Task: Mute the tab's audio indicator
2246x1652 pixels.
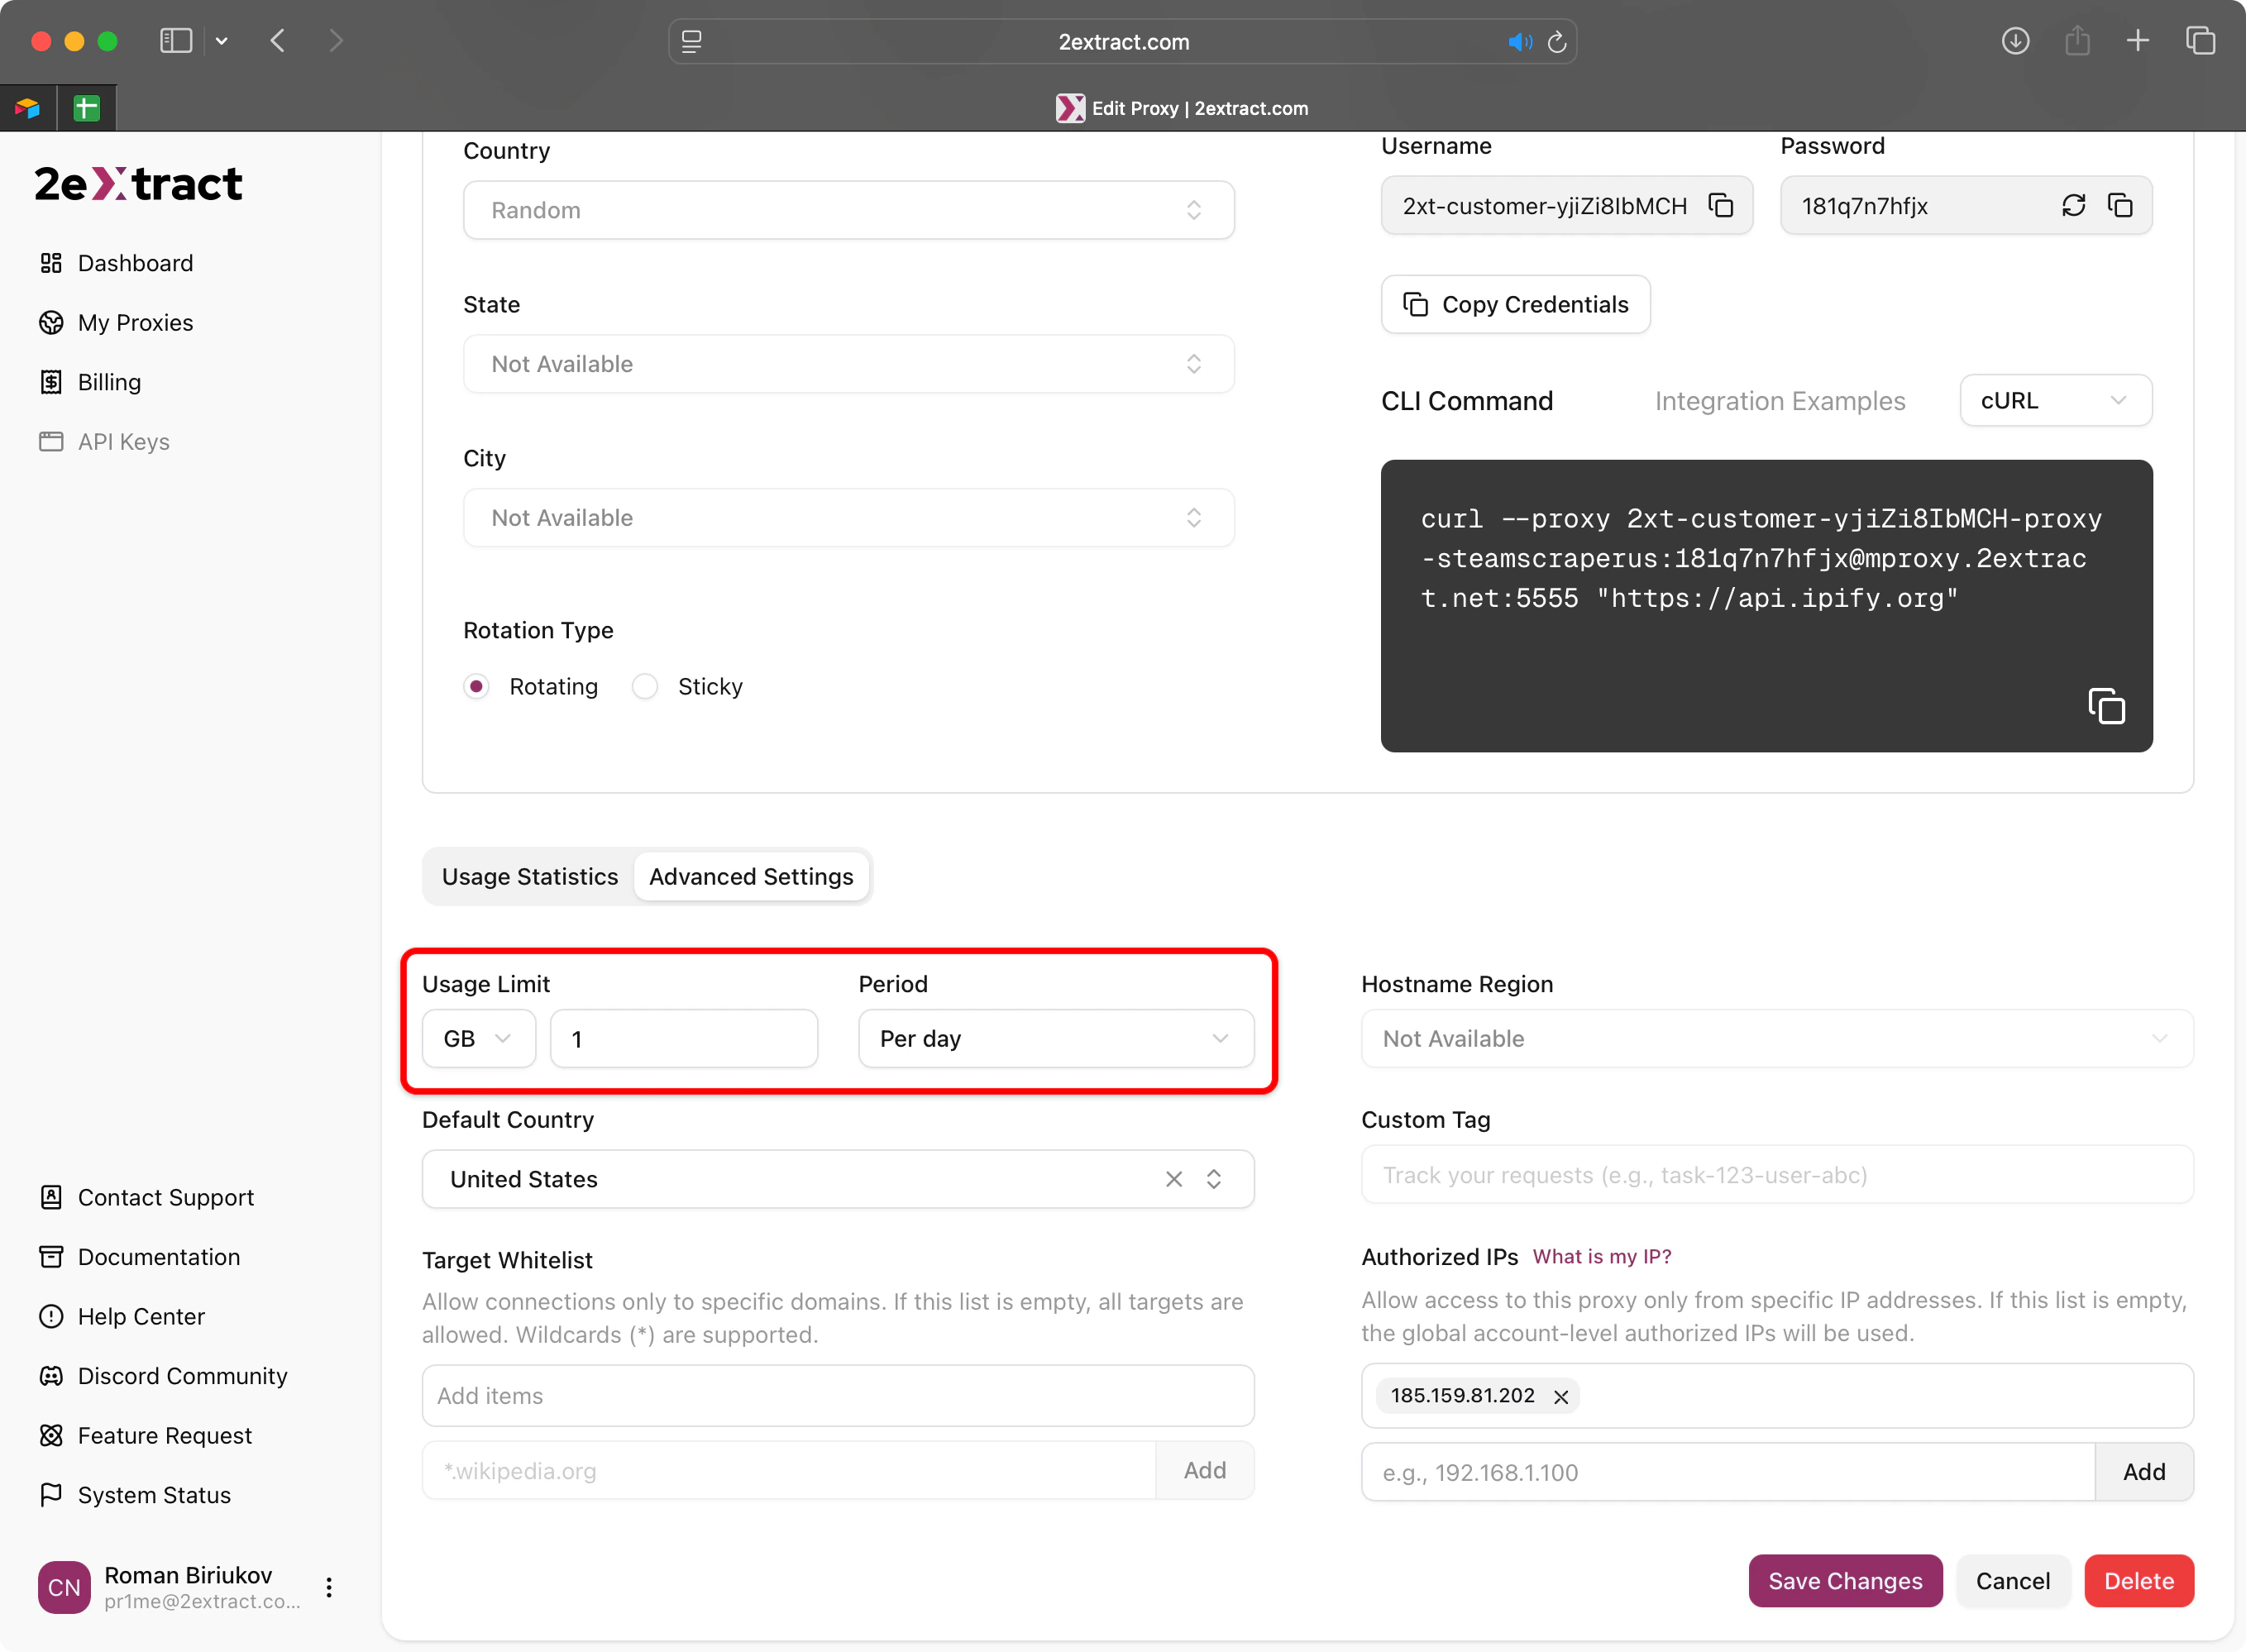Action: pos(1519,42)
